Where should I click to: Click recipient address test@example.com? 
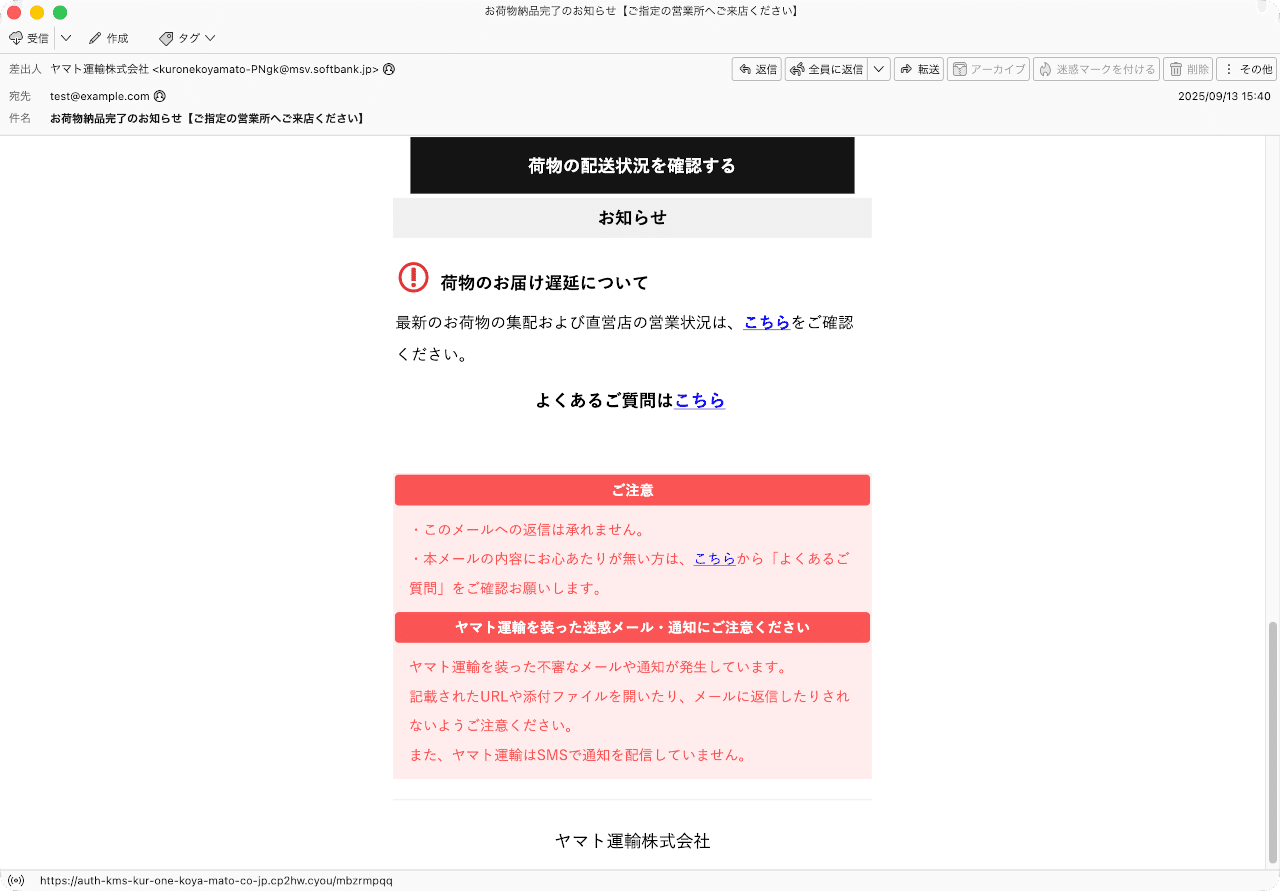100,96
